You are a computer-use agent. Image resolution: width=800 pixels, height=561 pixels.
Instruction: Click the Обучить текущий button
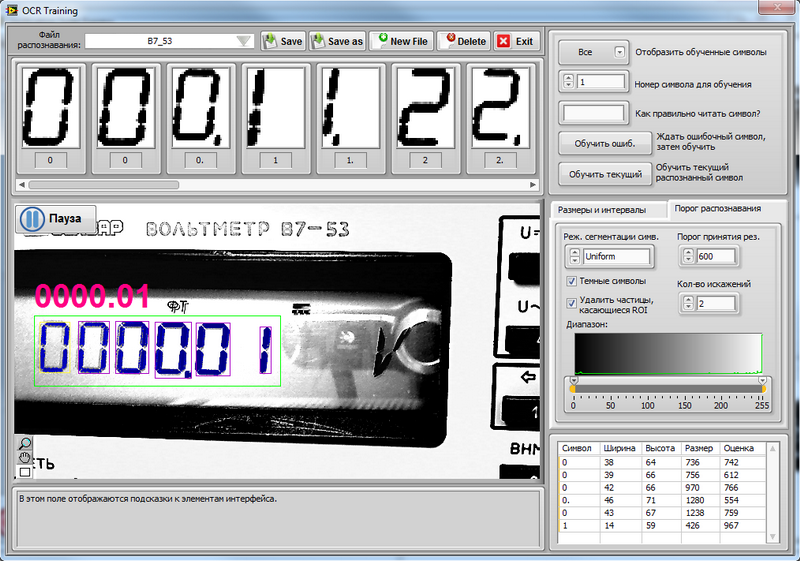pos(604,174)
